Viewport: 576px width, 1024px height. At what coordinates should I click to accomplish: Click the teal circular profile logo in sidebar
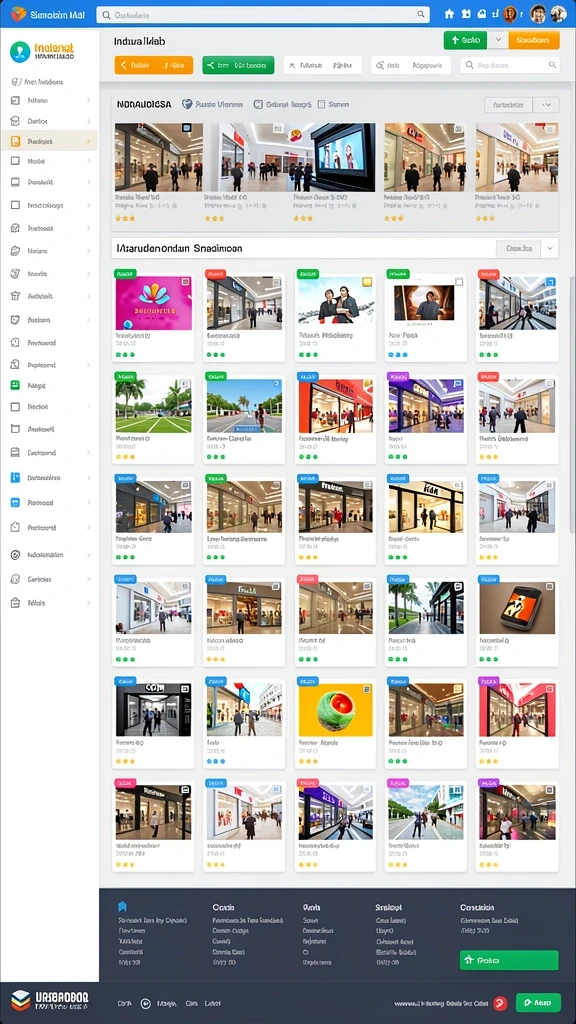20,52
